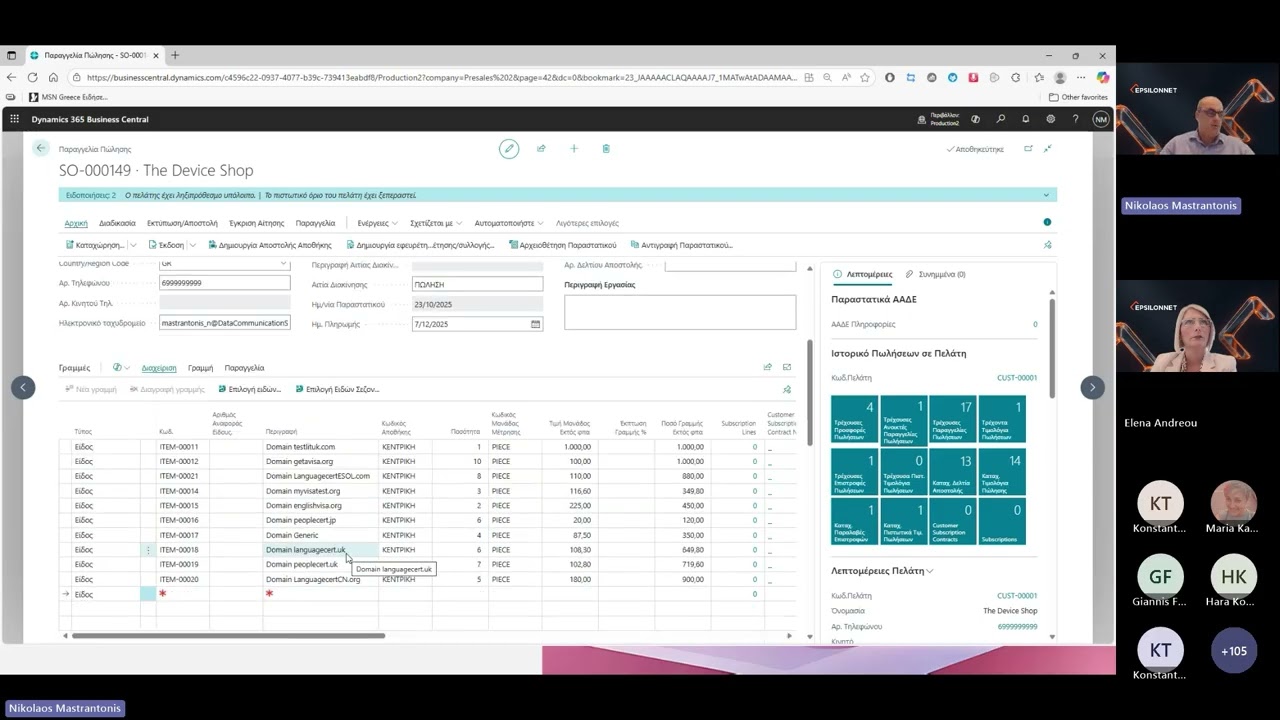Delete the order using trash icon
This screenshot has height=720, width=1280.
coord(606,149)
